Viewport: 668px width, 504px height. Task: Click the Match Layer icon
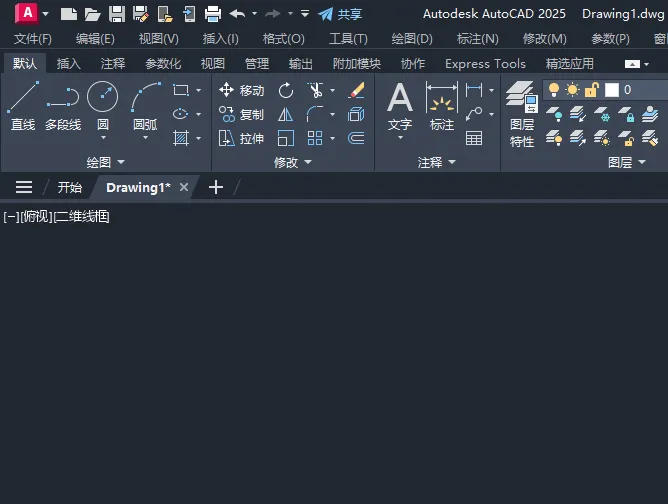650,138
